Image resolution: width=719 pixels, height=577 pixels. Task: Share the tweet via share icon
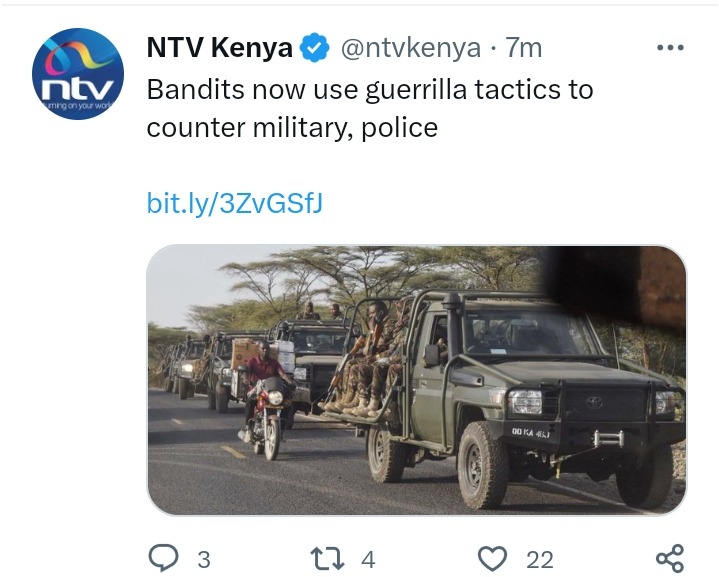pyautogui.click(x=669, y=558)
